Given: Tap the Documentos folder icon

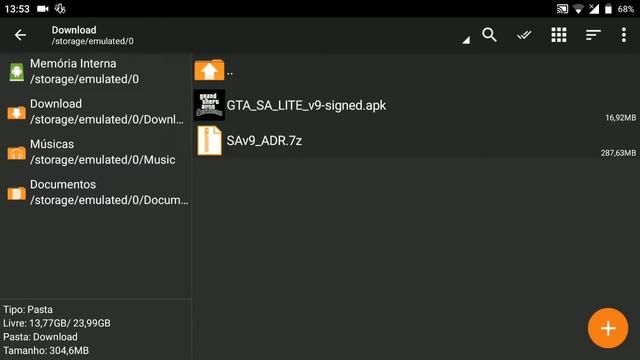Looking at the screenshot, I should coord(17,193).
